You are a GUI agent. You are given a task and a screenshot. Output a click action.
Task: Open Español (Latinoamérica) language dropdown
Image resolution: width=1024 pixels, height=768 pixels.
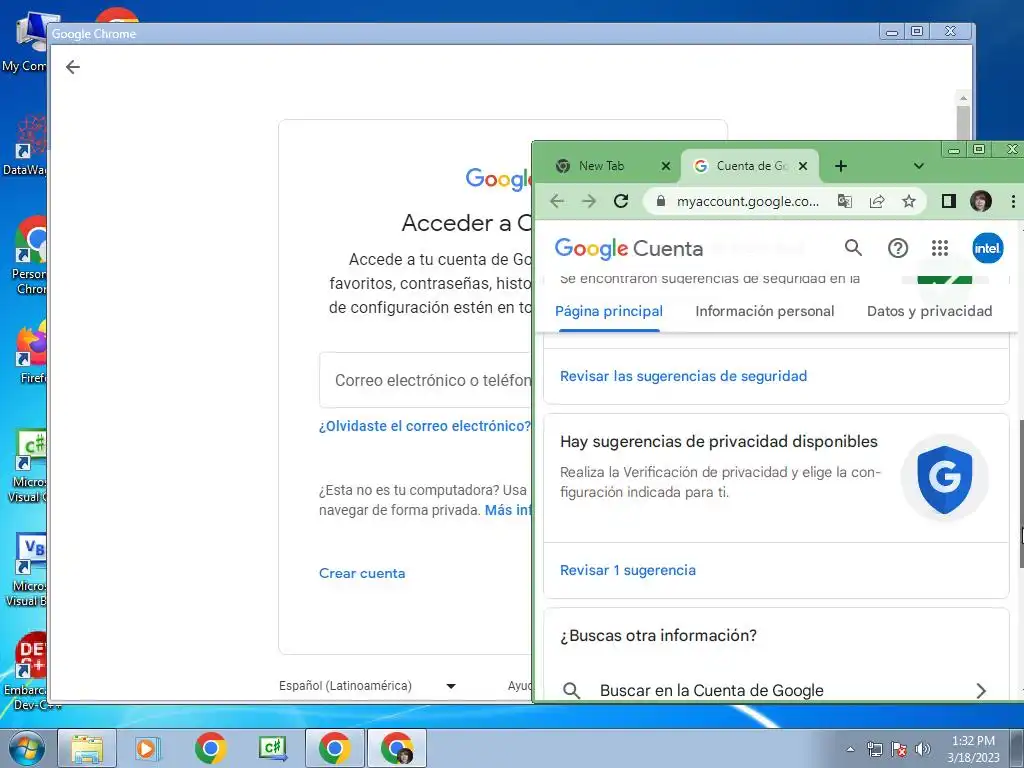[x=367, y=686]
